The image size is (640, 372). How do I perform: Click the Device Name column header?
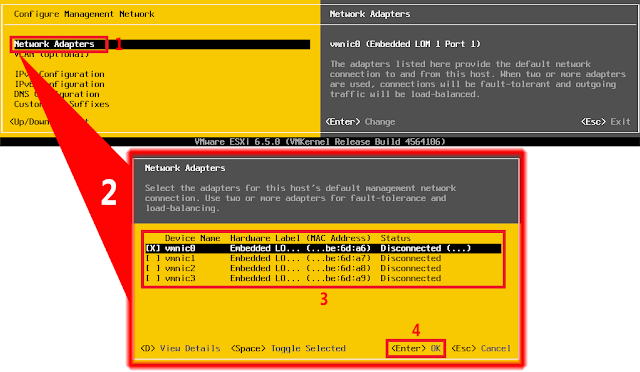(193, 238)
